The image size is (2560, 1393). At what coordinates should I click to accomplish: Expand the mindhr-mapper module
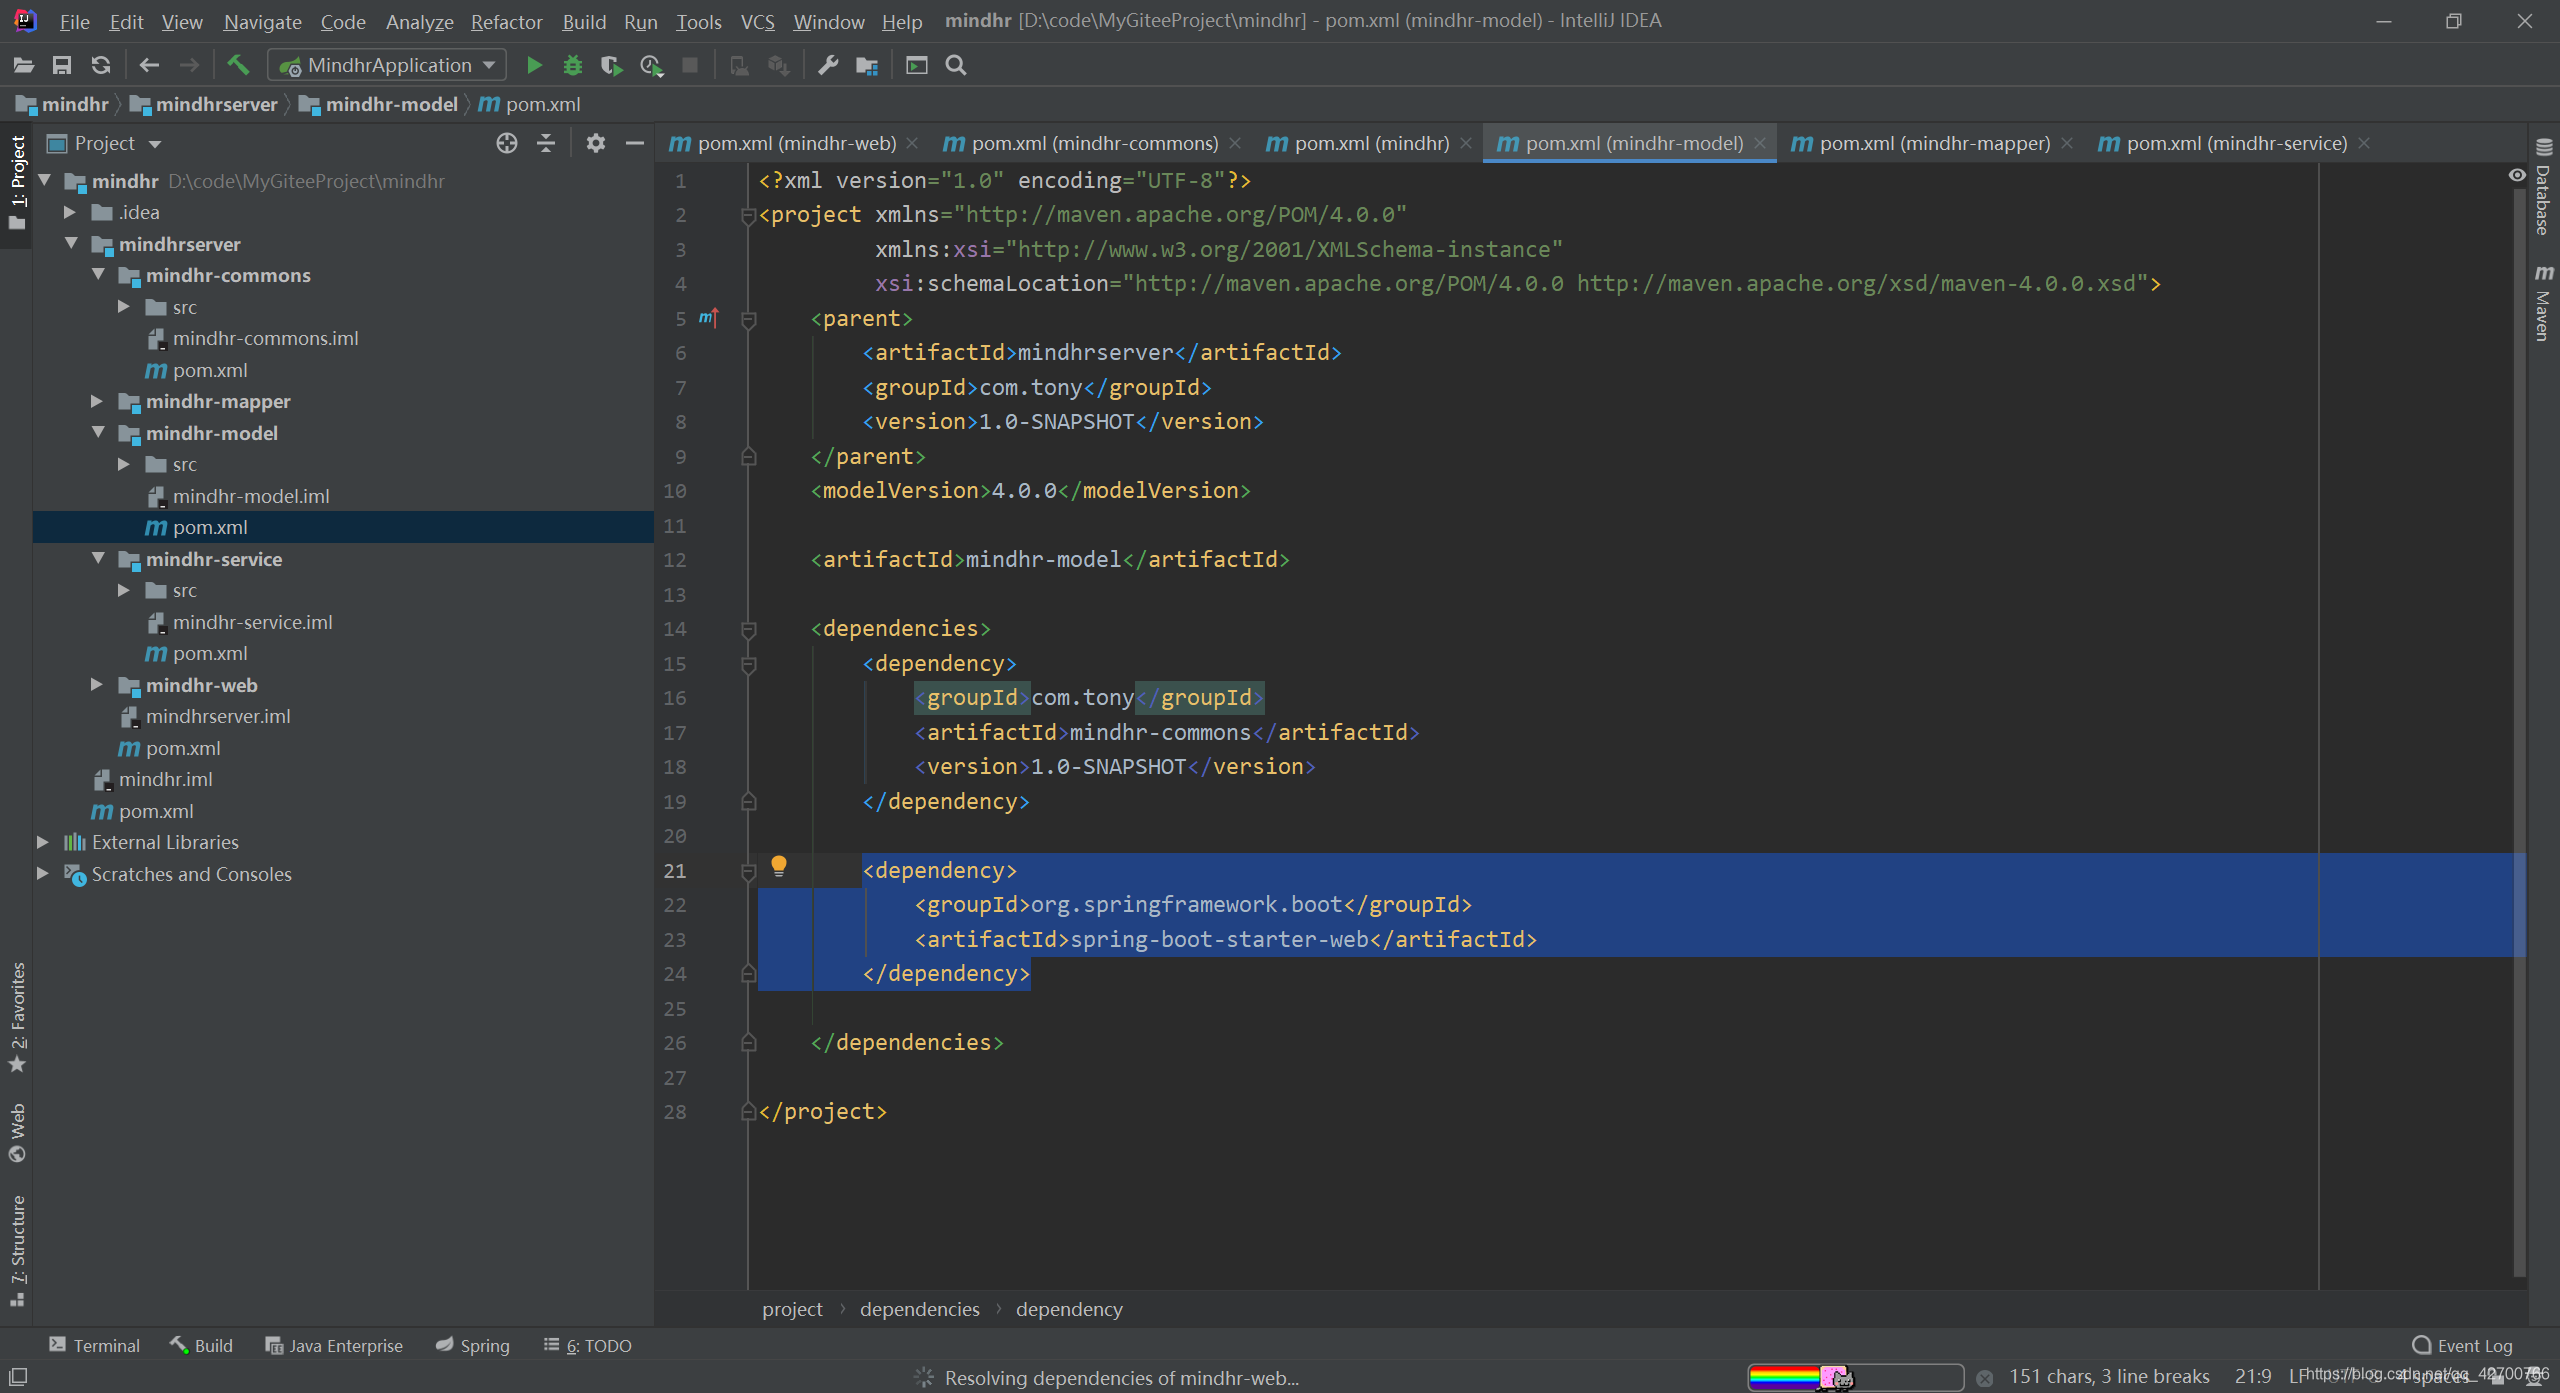(97, 401)
